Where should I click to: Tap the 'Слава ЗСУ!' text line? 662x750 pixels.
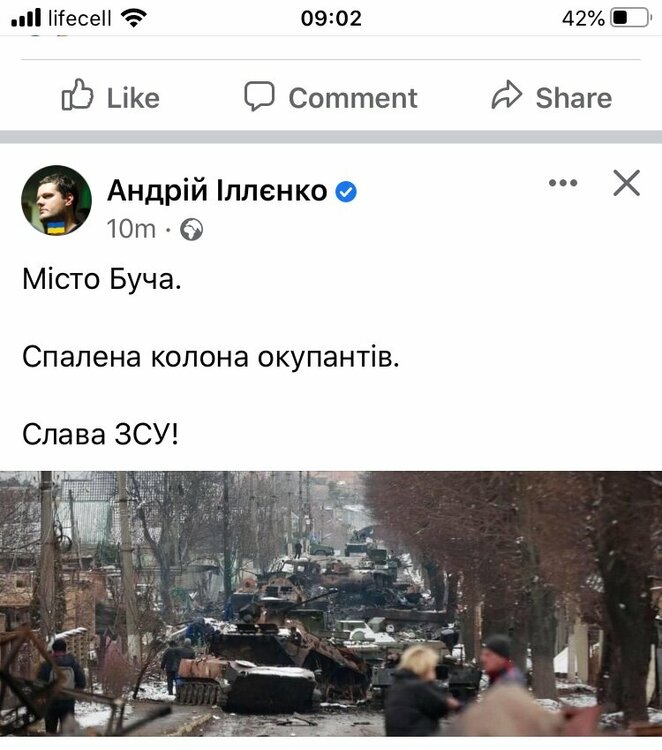(x=100, y=435)
